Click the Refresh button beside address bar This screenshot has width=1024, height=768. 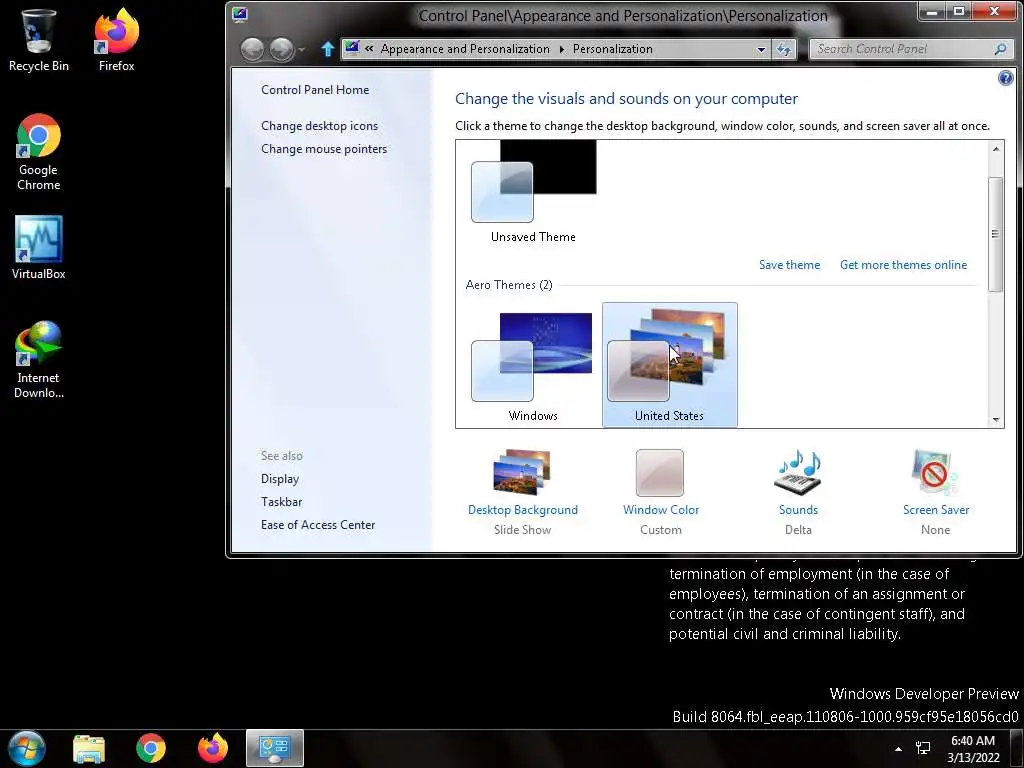[784, 49]
